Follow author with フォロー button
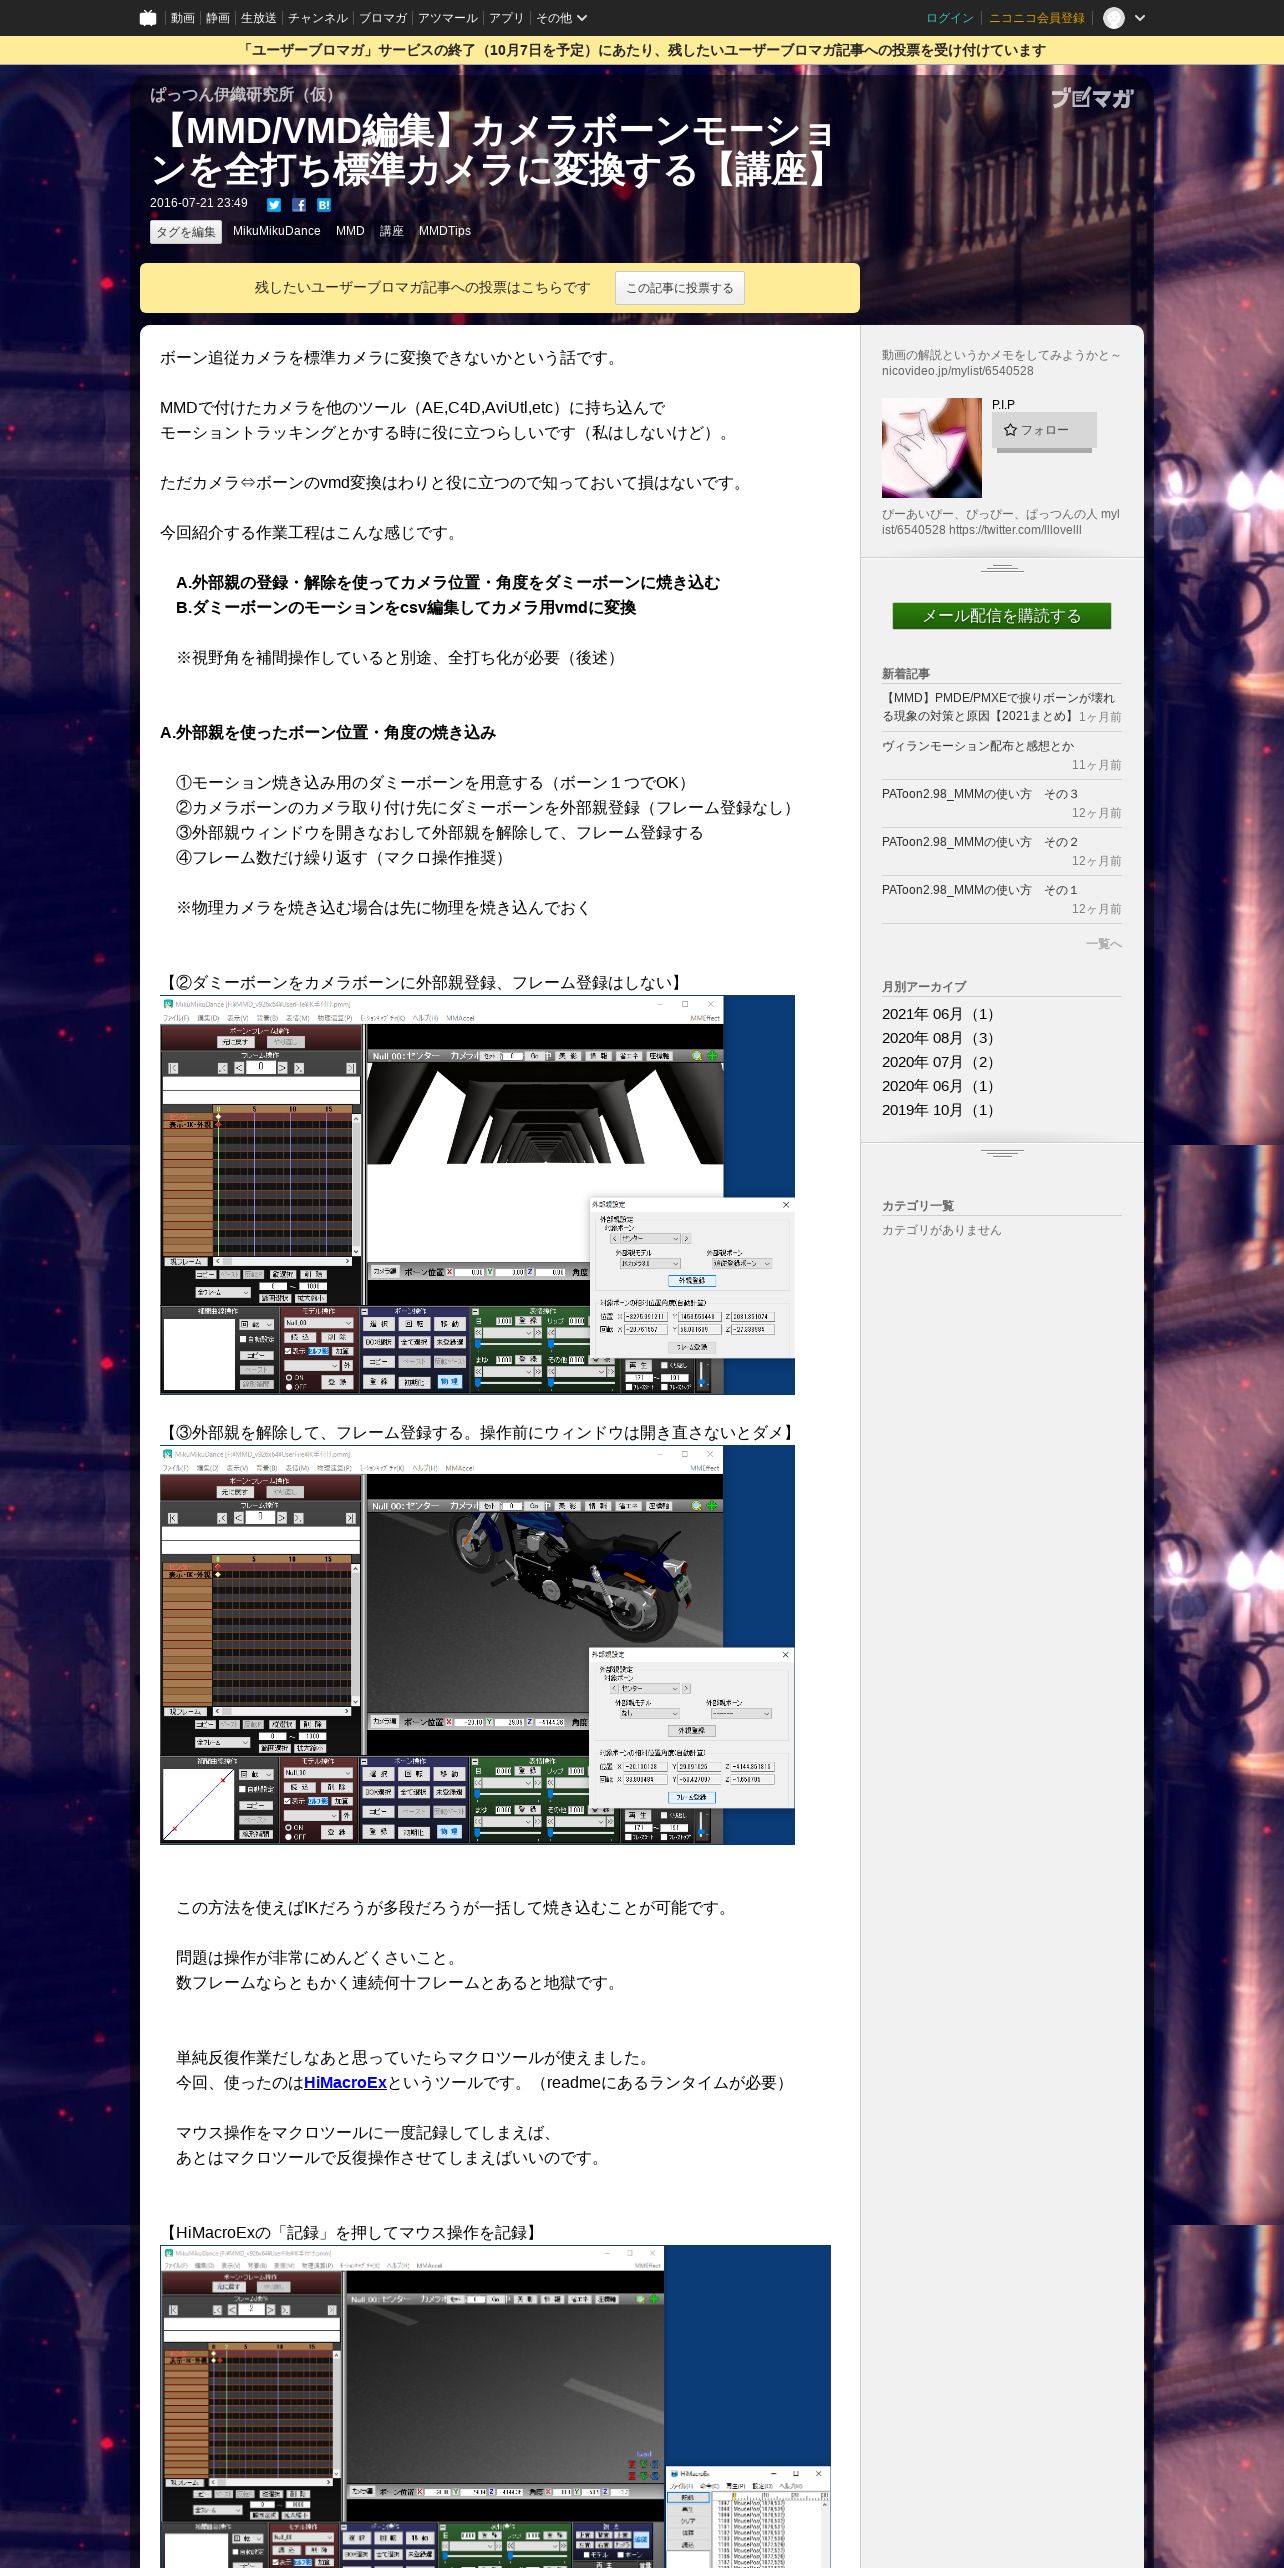The height and width of the screenshot is (2568, 1284). click(x=1044, y=430)
